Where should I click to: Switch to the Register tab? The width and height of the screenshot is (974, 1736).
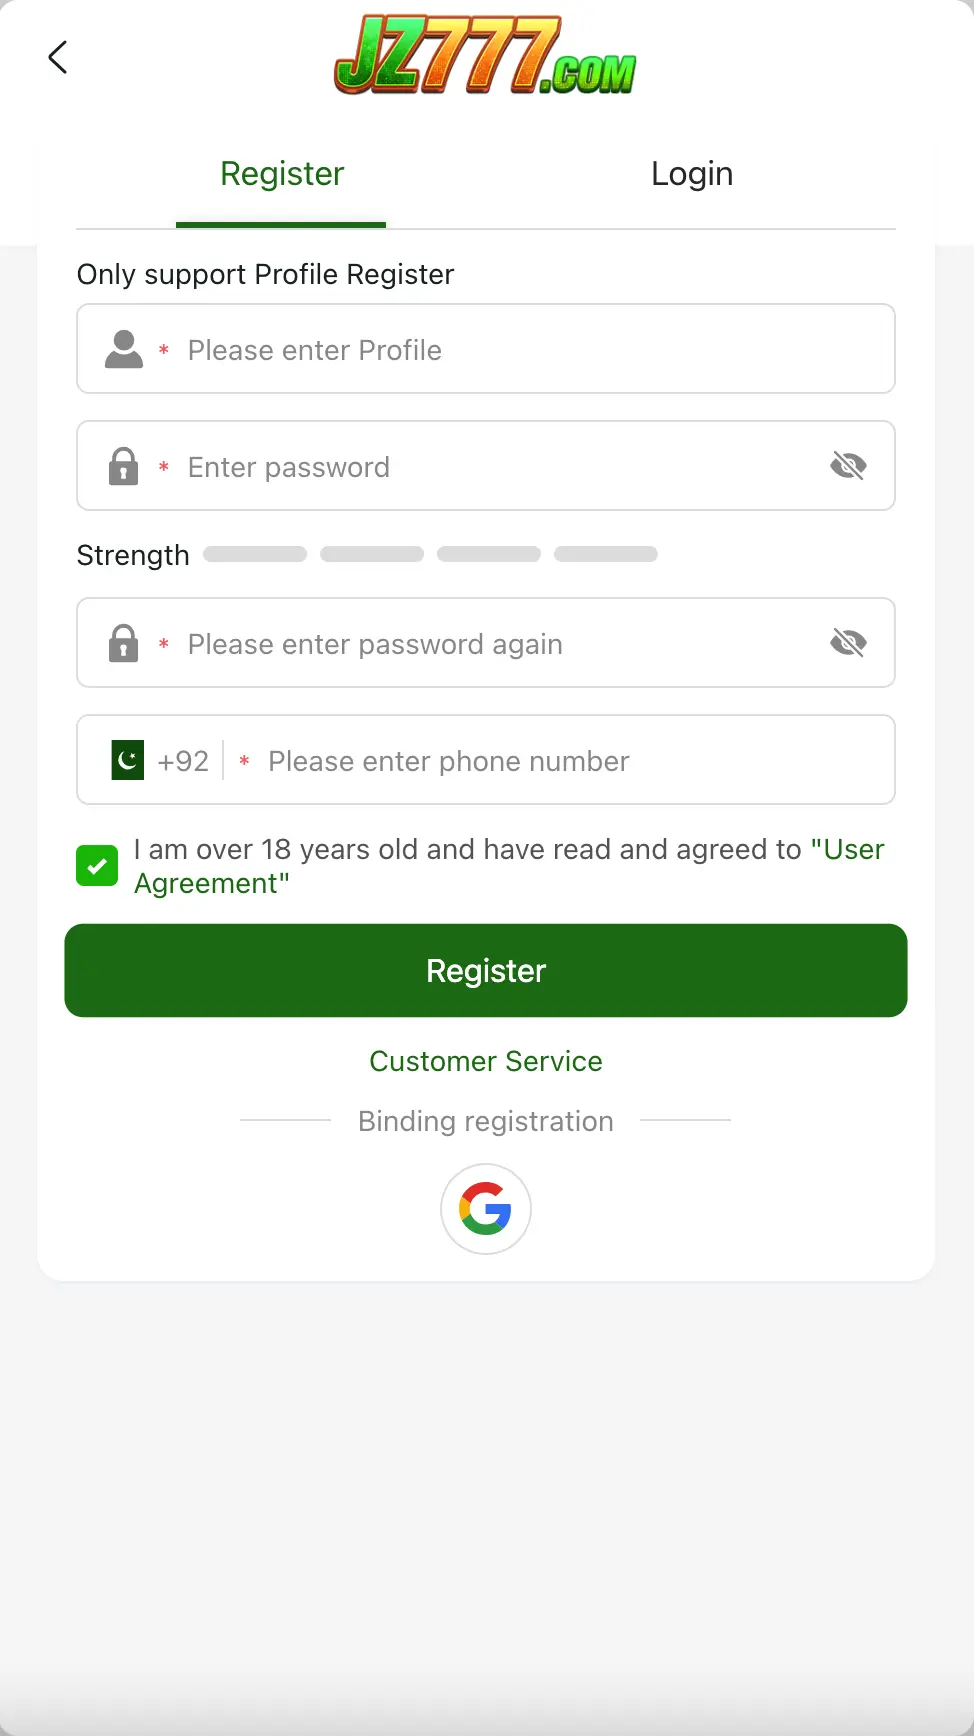[282, 174]
